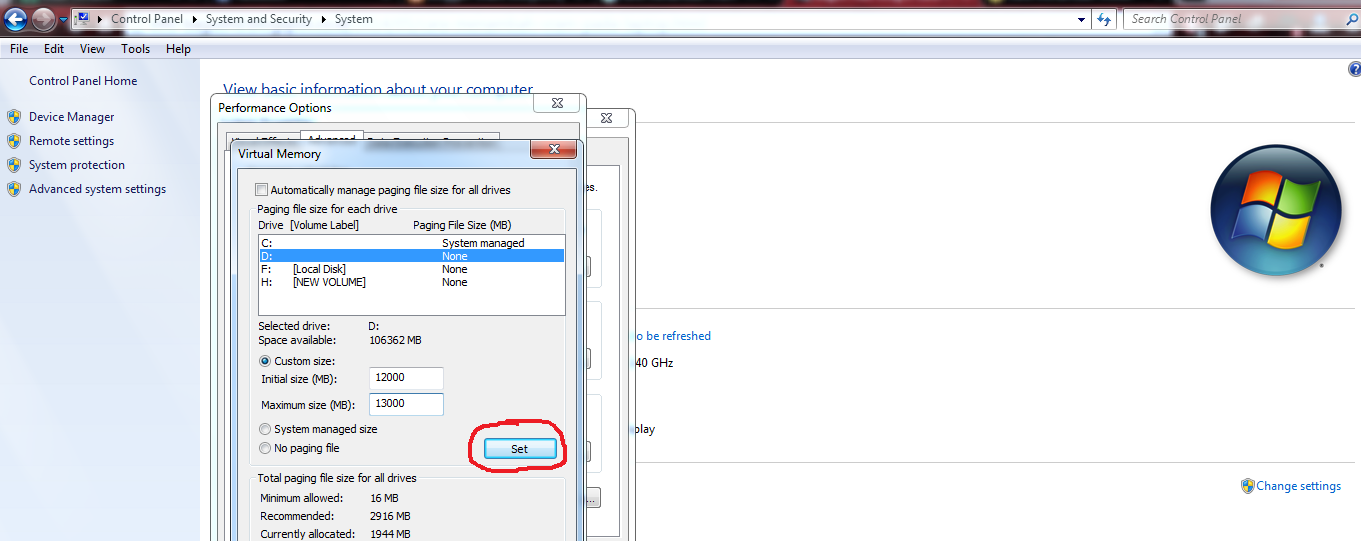Open the File menu
1361x541 pixels.
(x=19, y=49)
